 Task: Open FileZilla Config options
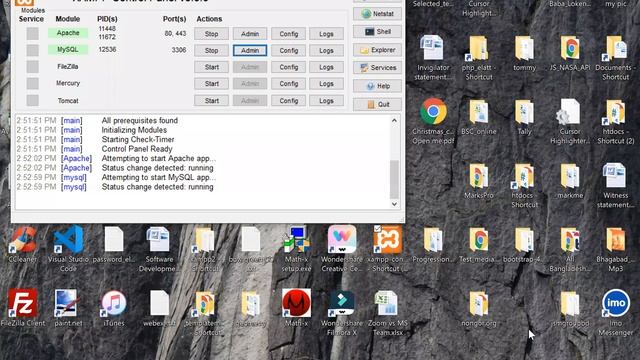point(289,67)
